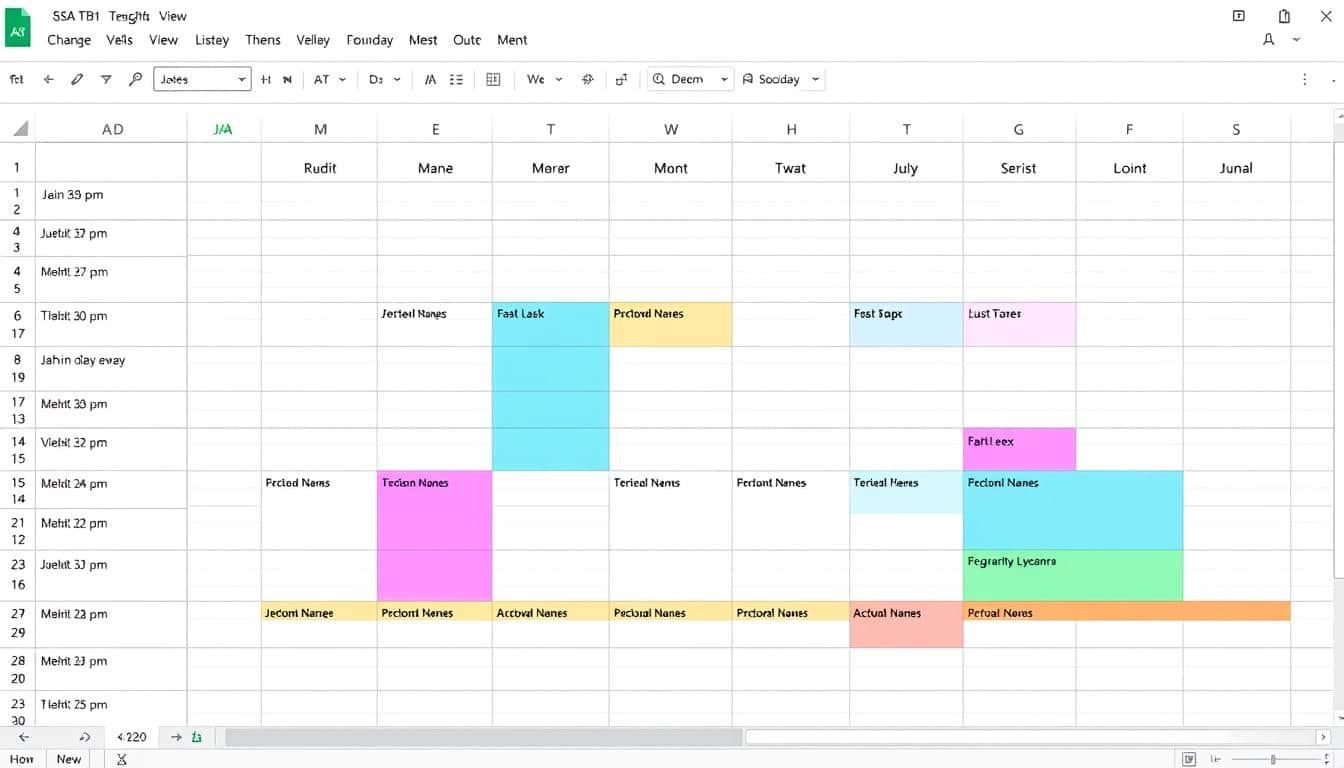This screenshot has width=1344, height=768.
Task: Switch to the 'How' tab
Action: (21, 759)
